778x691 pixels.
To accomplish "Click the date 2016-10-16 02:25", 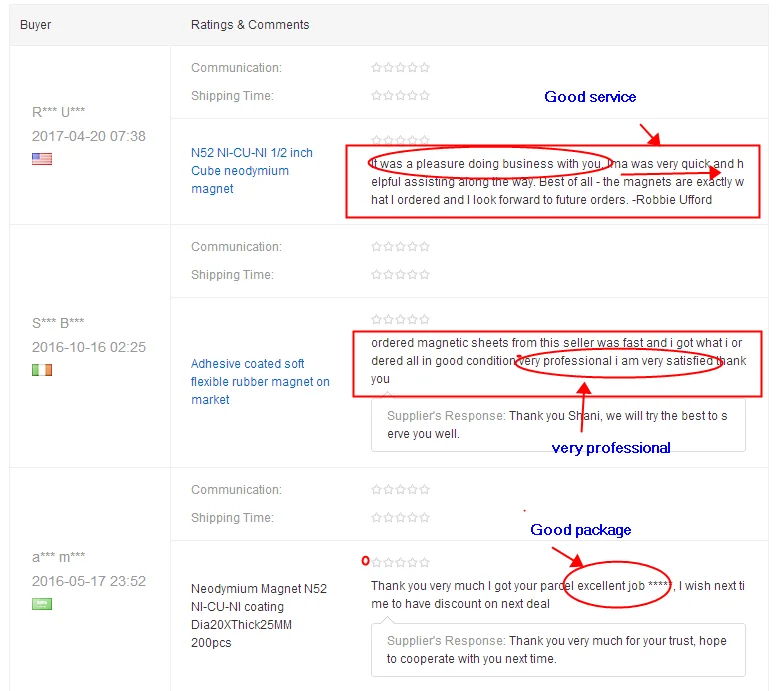I will tap(89, 347).
